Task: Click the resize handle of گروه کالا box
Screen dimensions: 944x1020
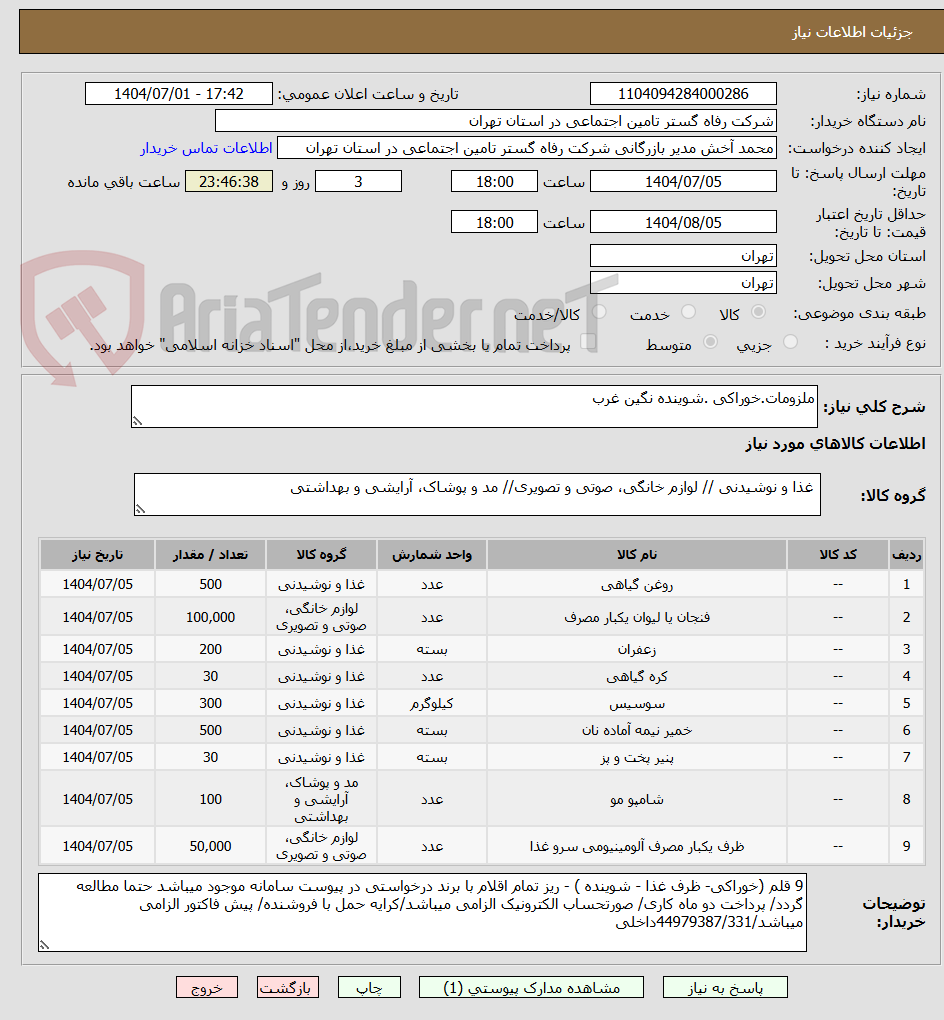Action: coord(140,509)
